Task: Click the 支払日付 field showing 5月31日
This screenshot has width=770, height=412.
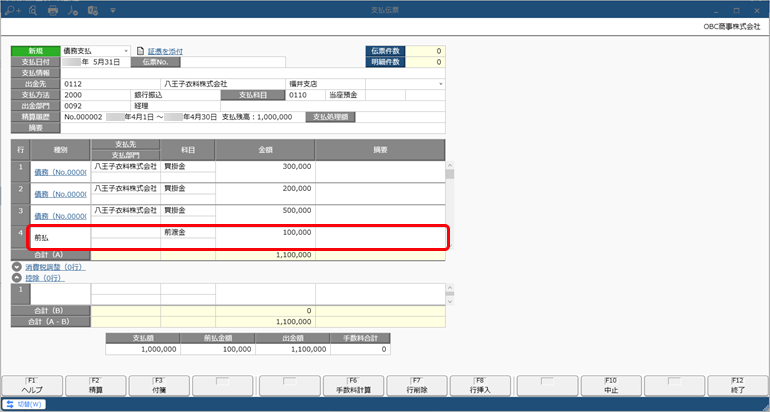Action: (x=96, y=62)
